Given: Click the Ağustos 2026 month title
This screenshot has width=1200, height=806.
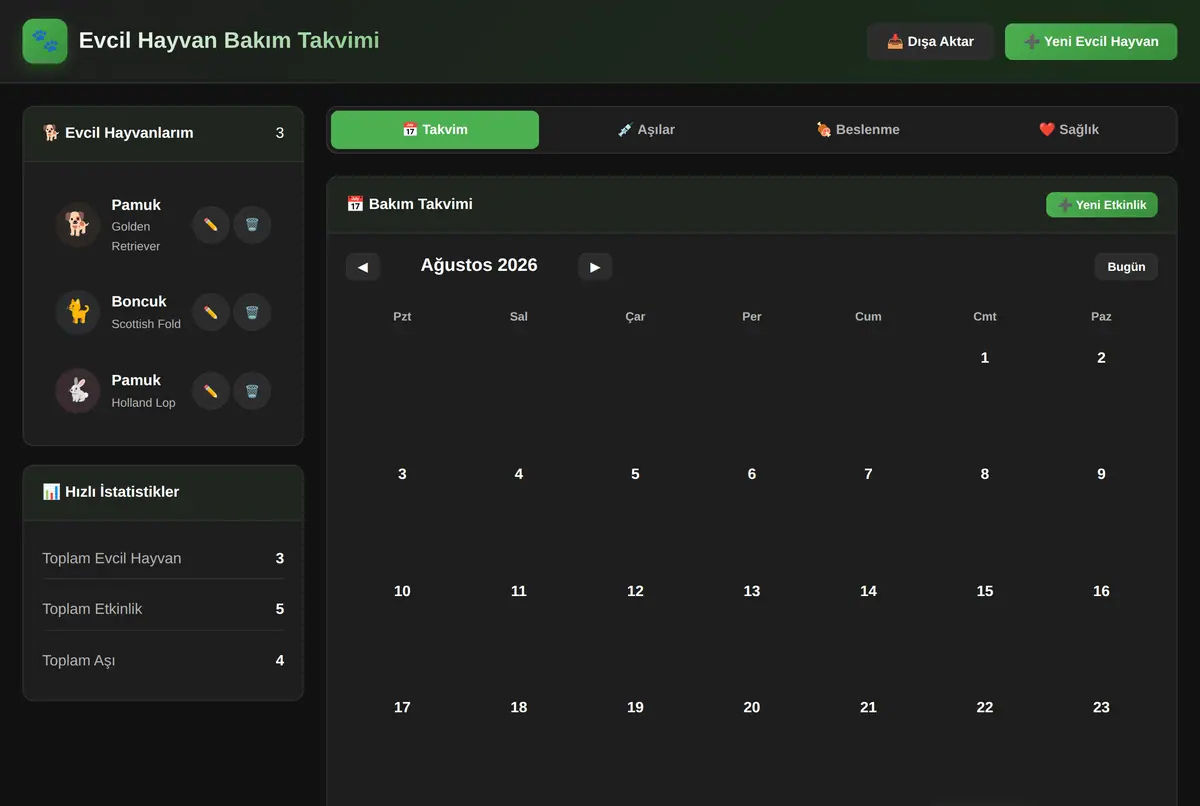Looking at the screenshot, I should pyautogui.click(x=479, y=265).
